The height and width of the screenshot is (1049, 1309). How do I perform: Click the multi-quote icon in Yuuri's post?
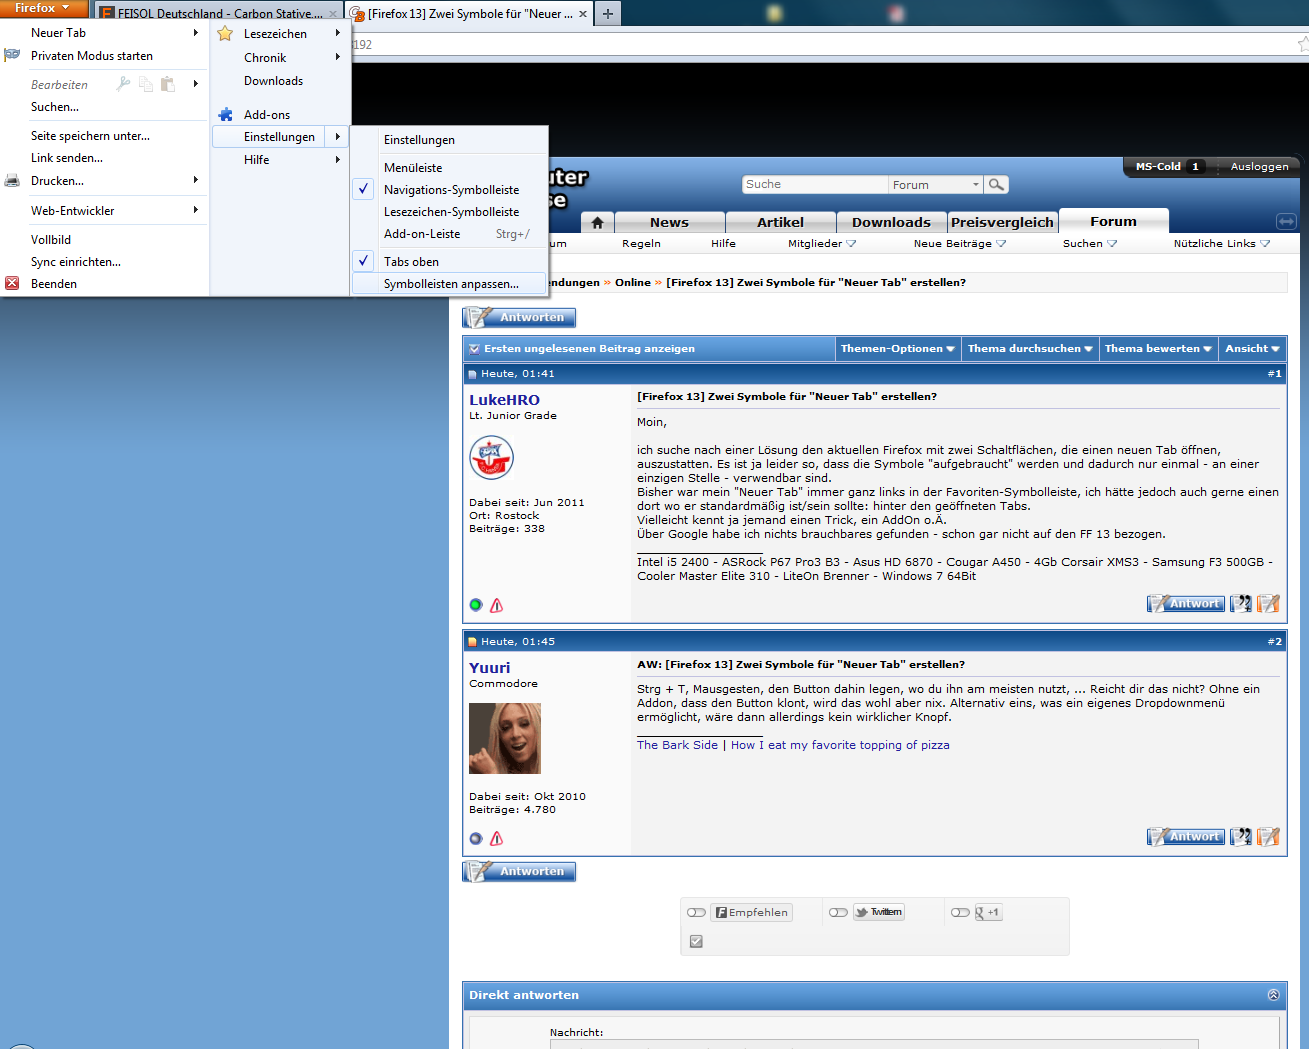point(1241,836)
